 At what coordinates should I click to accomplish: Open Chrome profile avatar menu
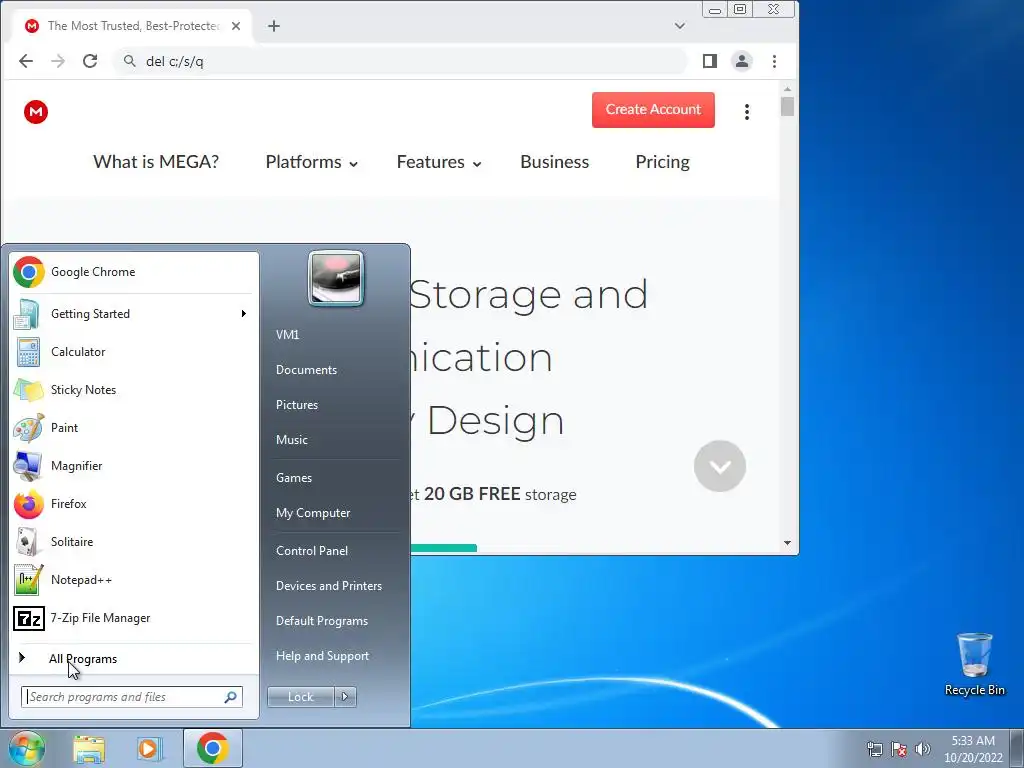pos(742,61)
